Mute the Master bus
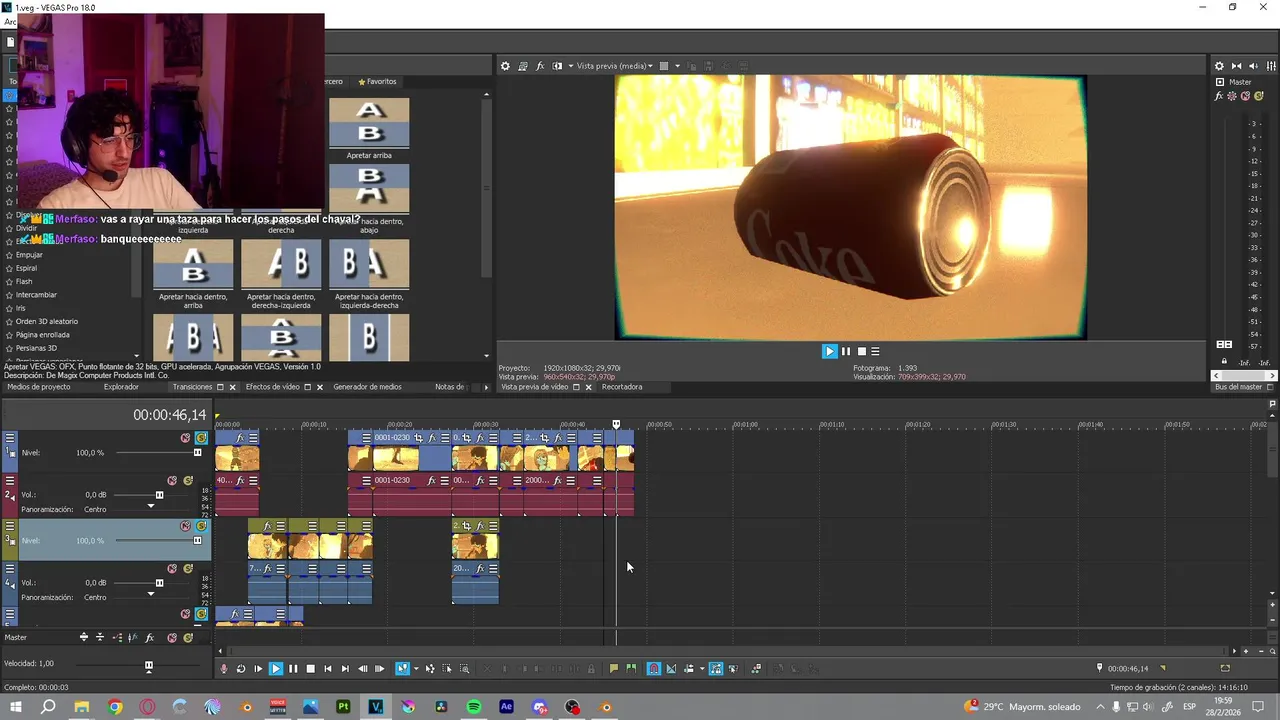Viewport: 1280px width, 720px height. (x=1245, y=96)
